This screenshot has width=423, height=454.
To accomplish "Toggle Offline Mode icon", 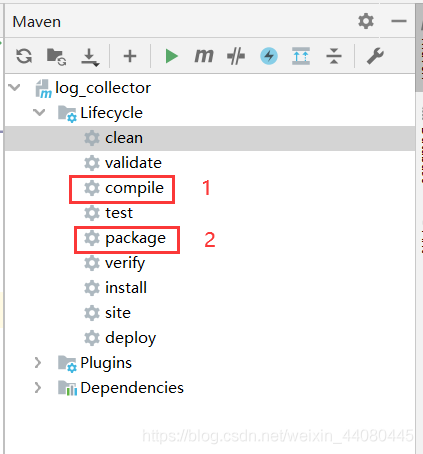I will pyautogui.click(x=236, y=56).
